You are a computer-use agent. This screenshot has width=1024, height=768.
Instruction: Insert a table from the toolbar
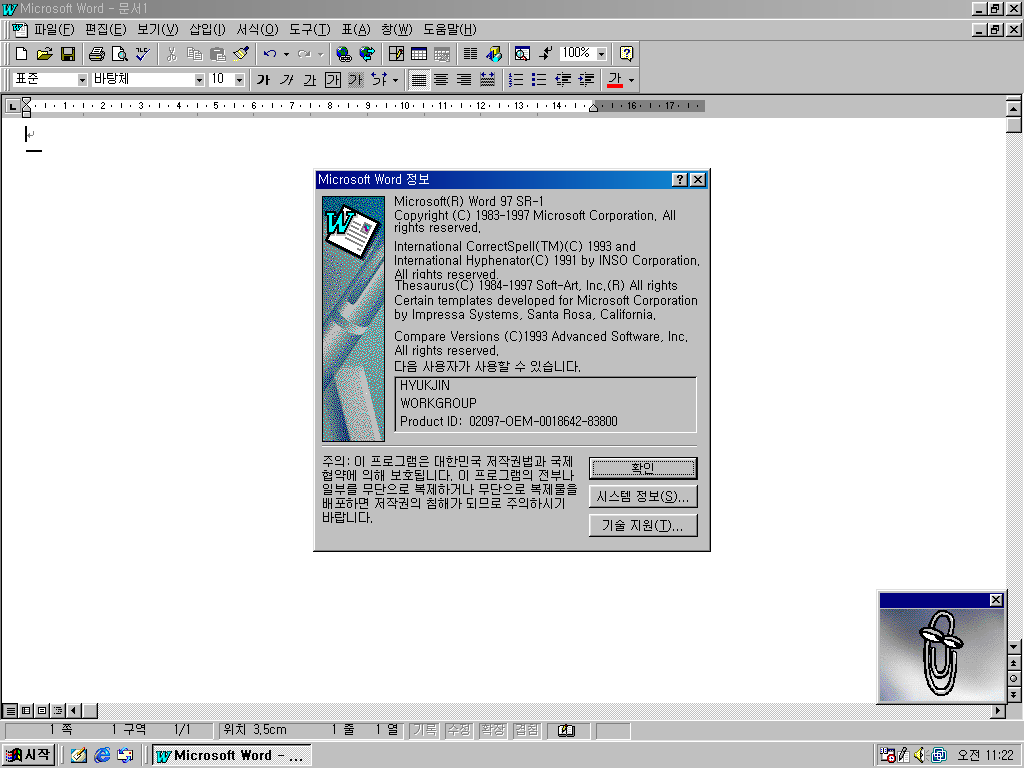[x=419, y=54]
